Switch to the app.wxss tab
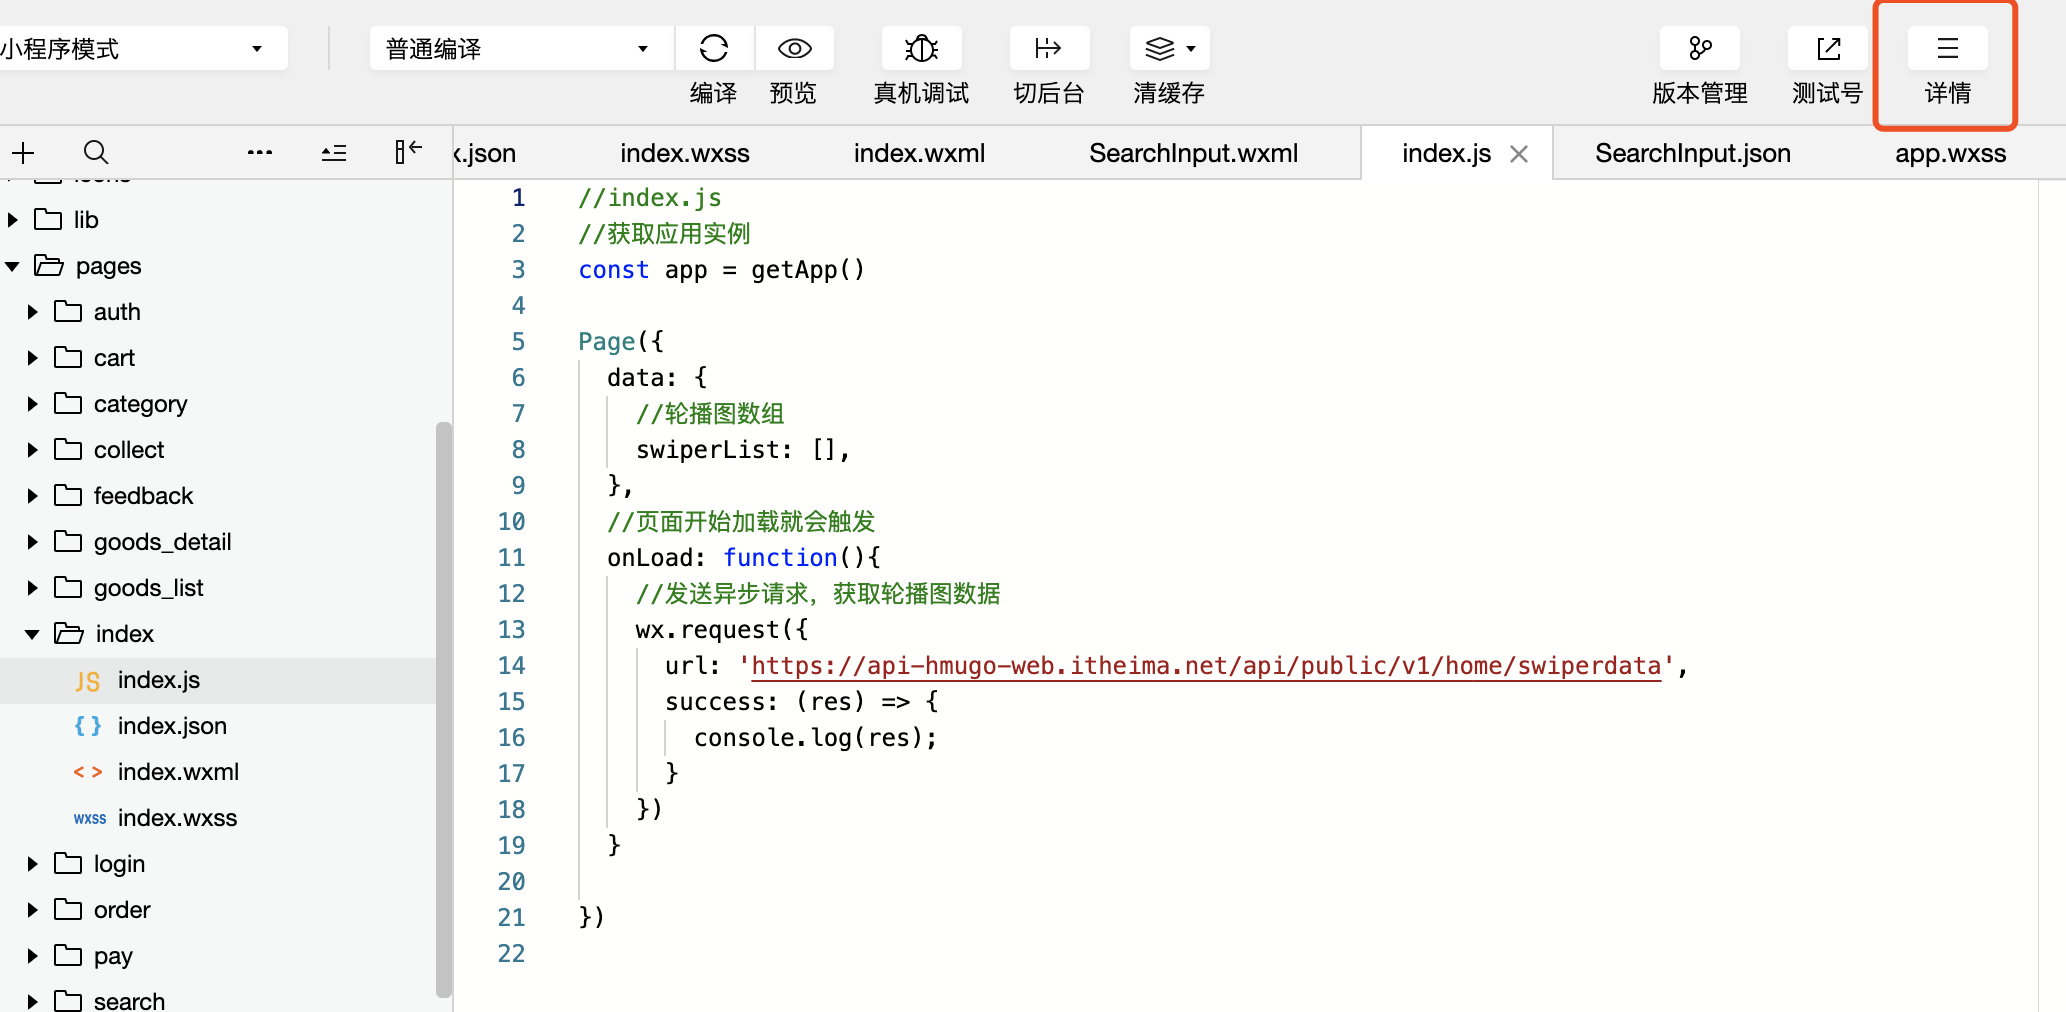 [x=1950, y=153]
